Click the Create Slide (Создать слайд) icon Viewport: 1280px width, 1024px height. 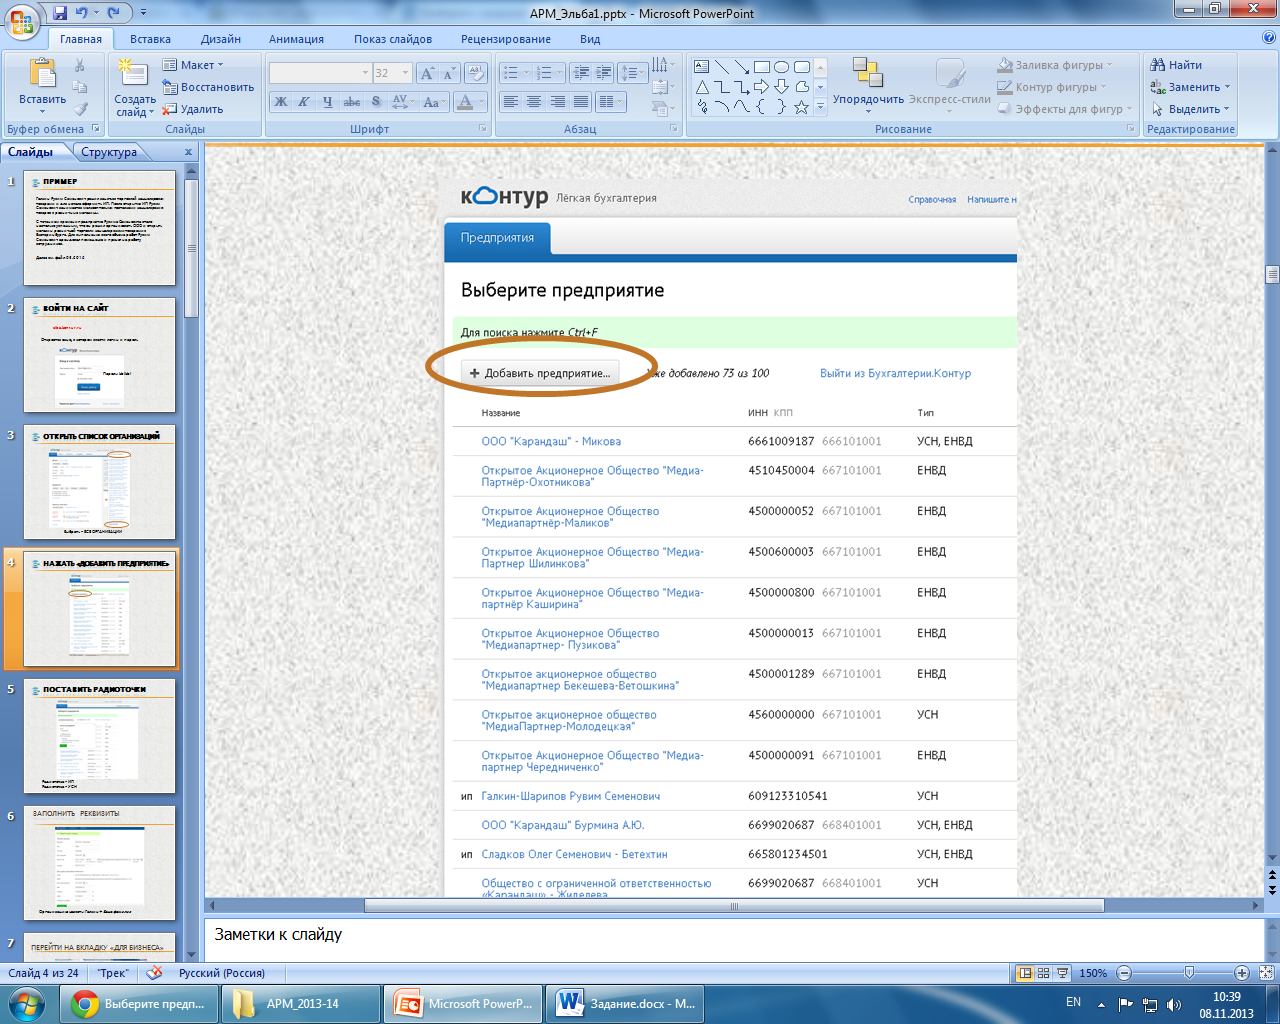click(133, 75)
